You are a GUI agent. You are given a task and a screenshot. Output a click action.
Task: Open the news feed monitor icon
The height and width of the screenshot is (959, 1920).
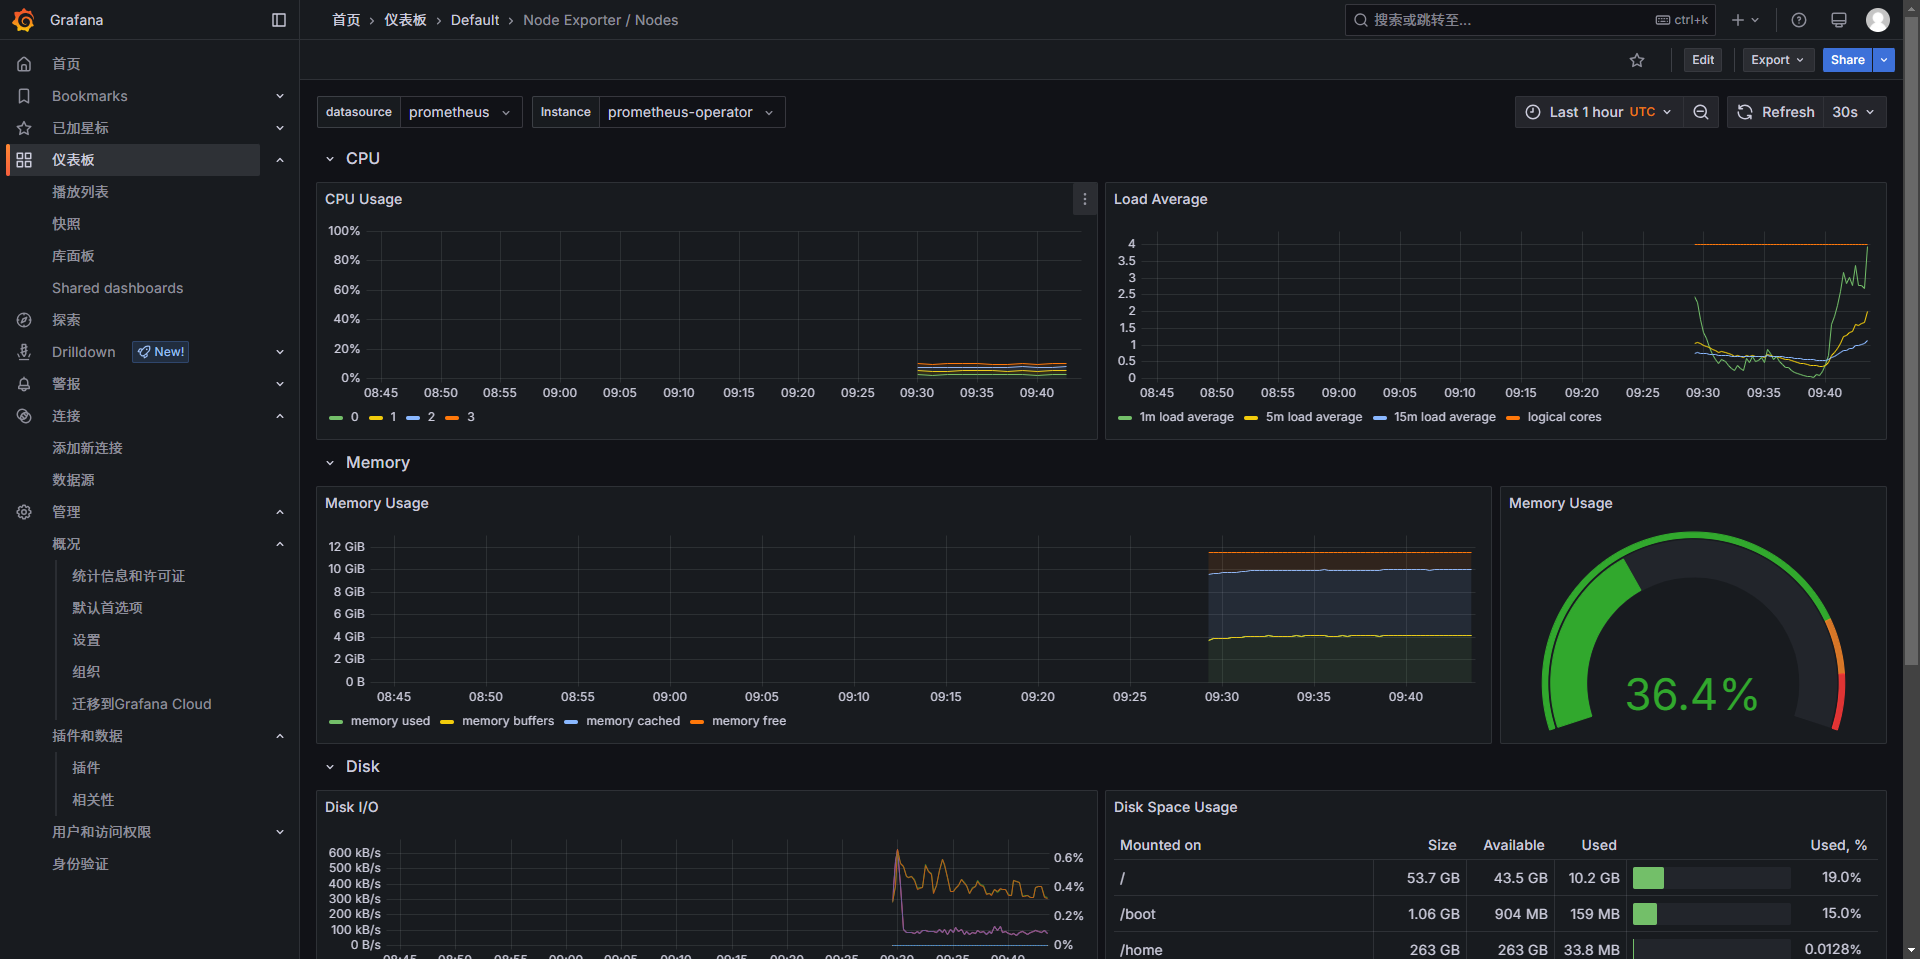tap(1838, 20)
